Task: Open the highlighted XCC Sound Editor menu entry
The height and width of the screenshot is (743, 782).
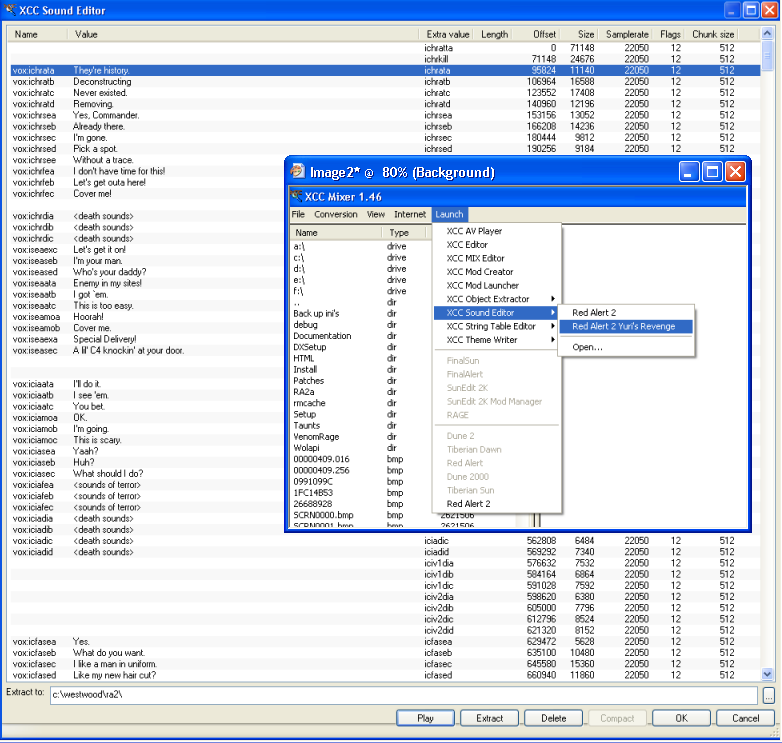Action: [x=496, y=313]
